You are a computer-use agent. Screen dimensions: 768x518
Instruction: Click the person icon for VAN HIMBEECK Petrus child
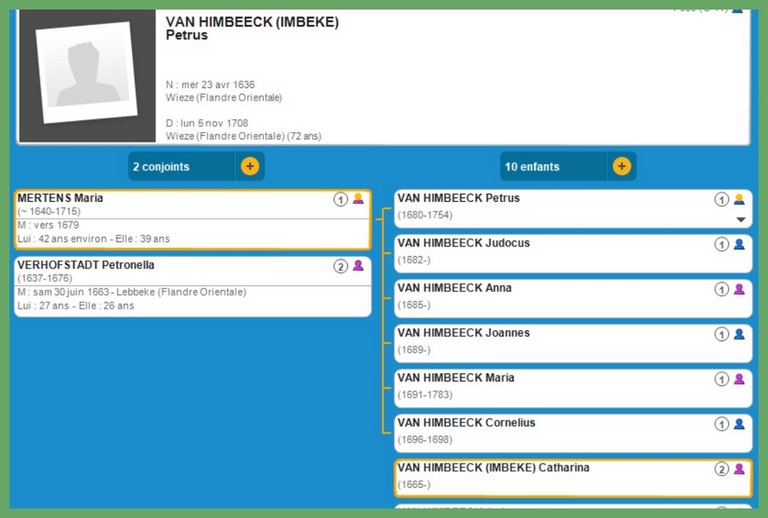click(739, 199)
